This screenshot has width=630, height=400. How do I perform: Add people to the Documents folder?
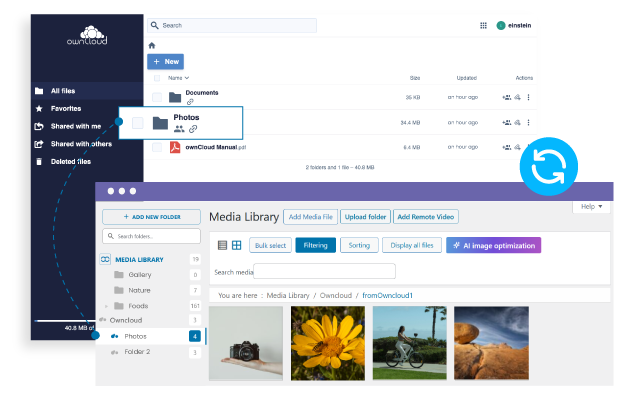[507, 97]
